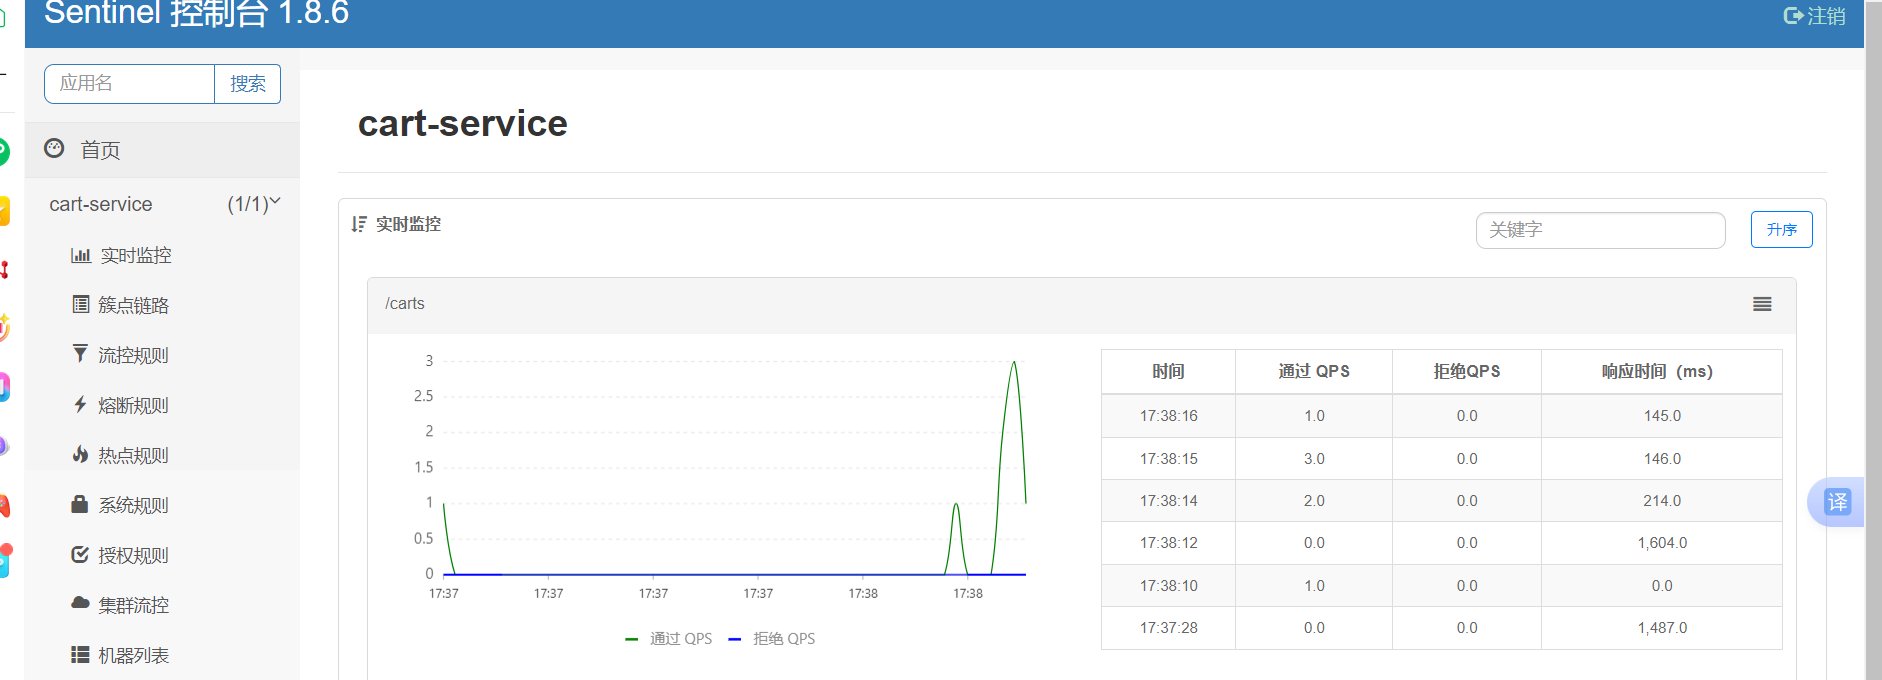Select the cart-service app in the sidebar

162,204
